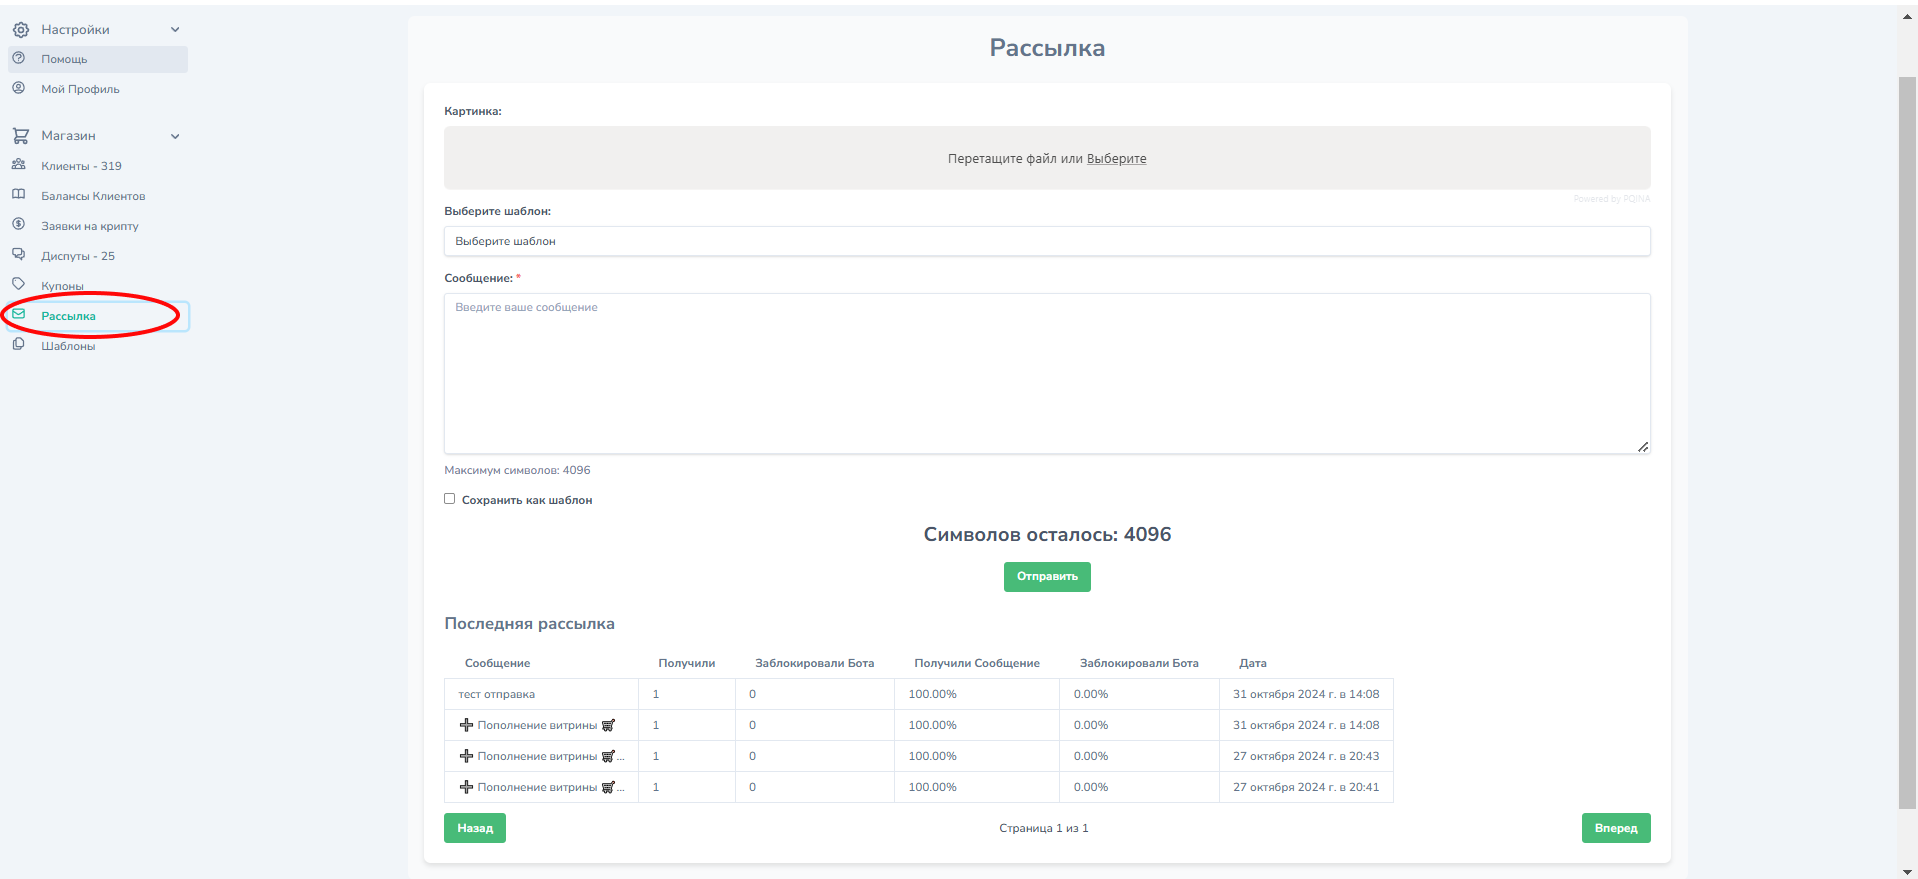
Task: Open the Помощь menu item
Action: (x=98, y=59)
